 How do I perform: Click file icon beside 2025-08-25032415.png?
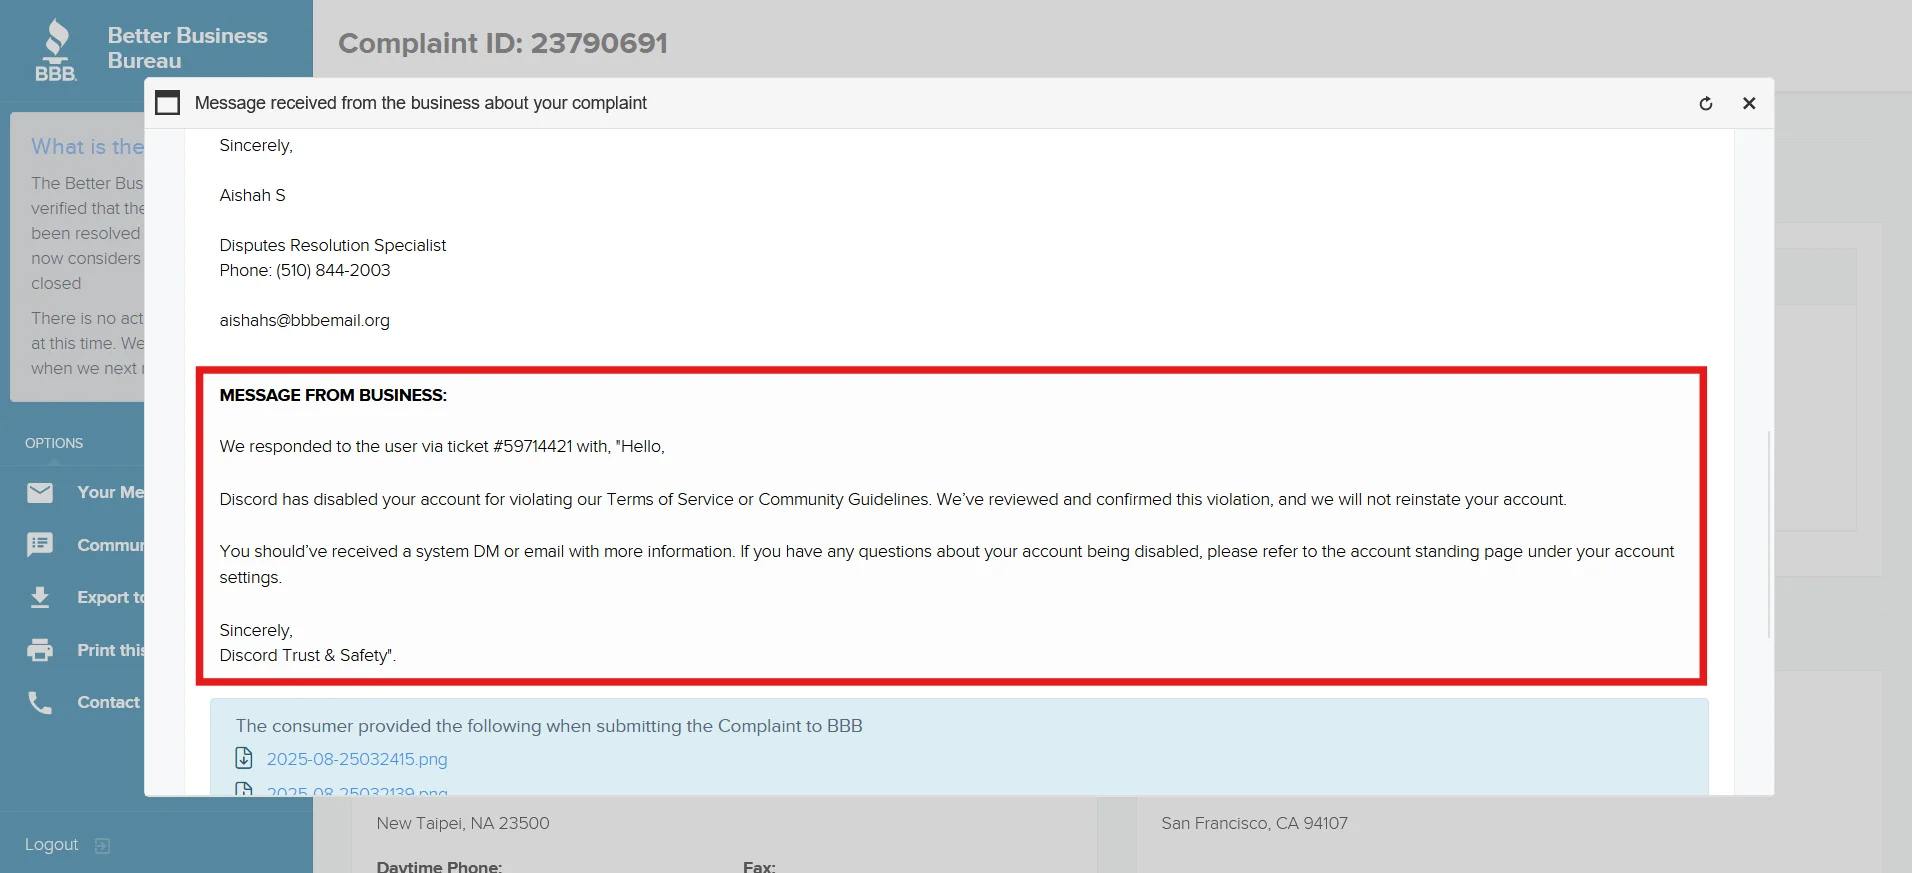point(244,758)
